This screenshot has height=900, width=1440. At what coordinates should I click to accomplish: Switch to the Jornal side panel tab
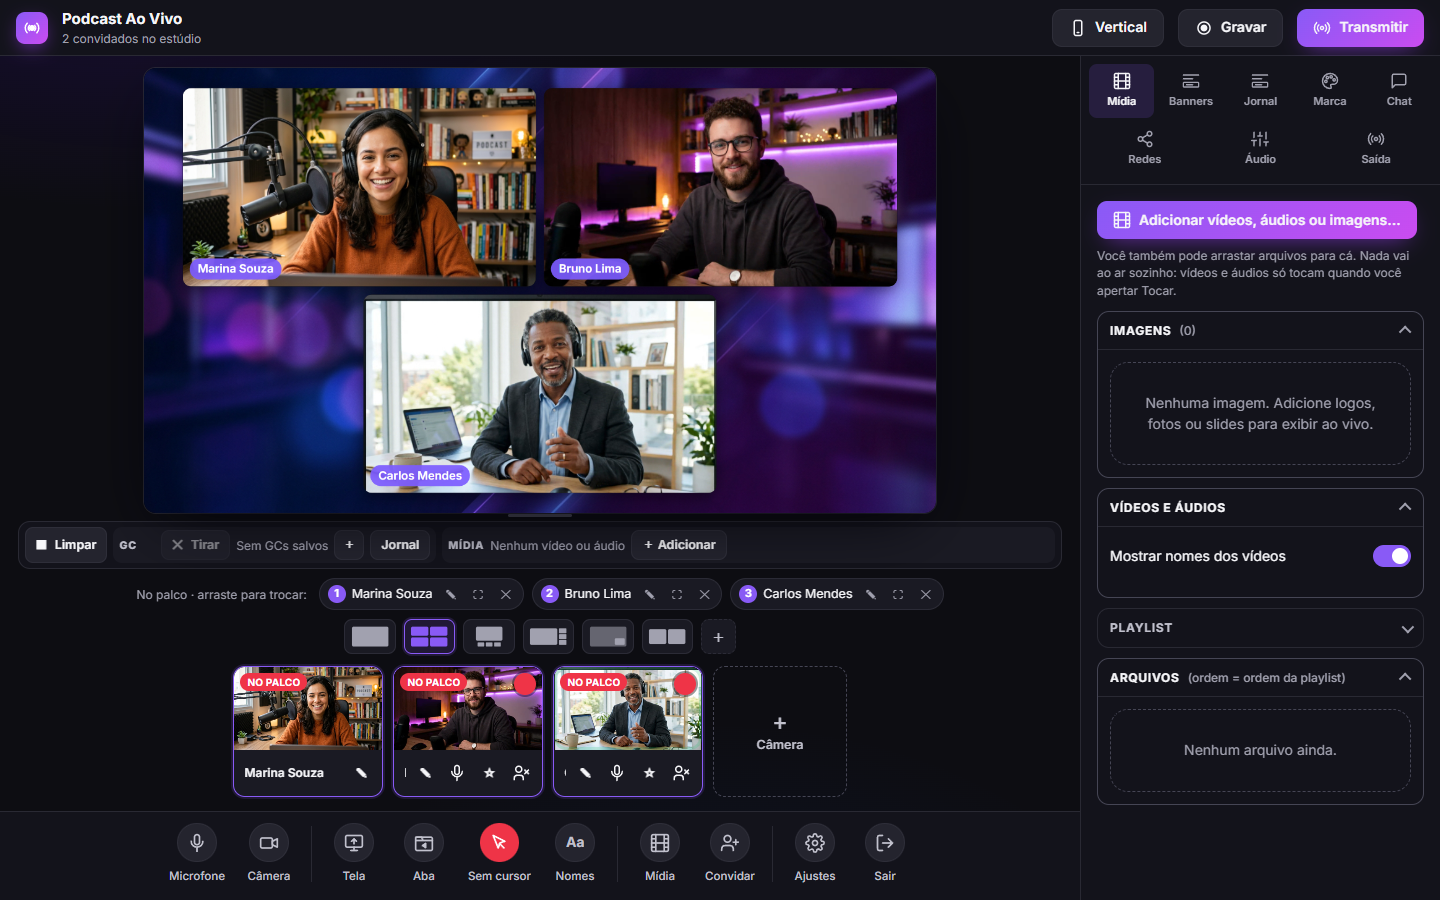coord(1260,90)
